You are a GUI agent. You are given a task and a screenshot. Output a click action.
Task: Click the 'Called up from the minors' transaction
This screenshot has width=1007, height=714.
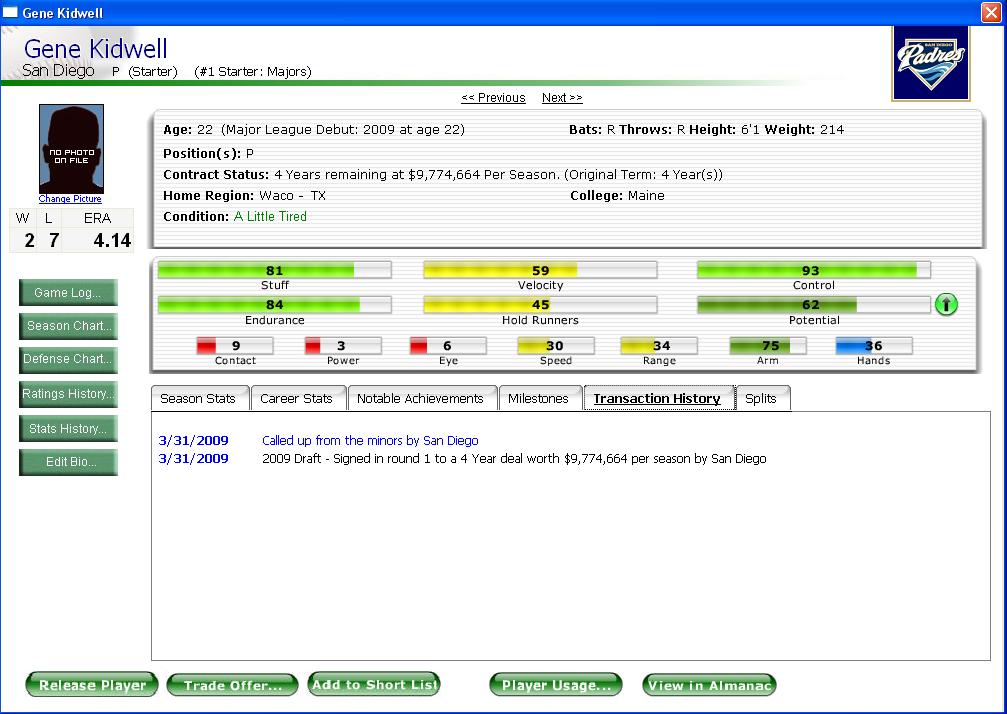tap(370, 440)
